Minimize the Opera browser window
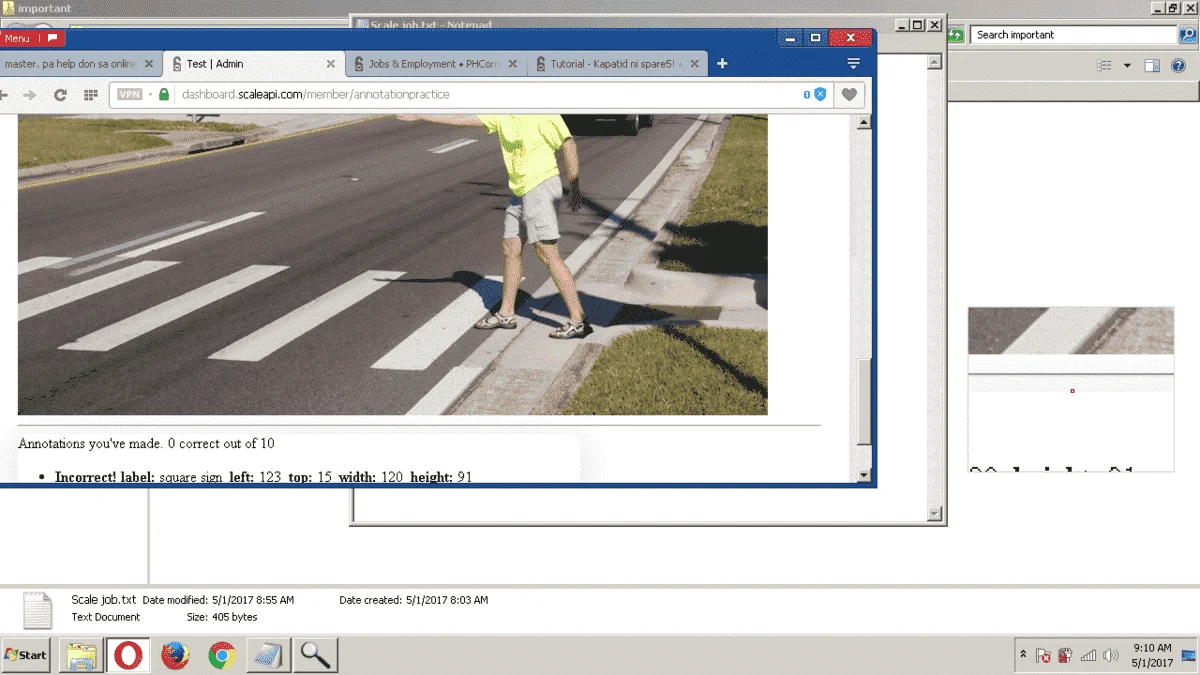This screenshot has height=675, width=1200. pyautogui.click(x=791, y=38)
